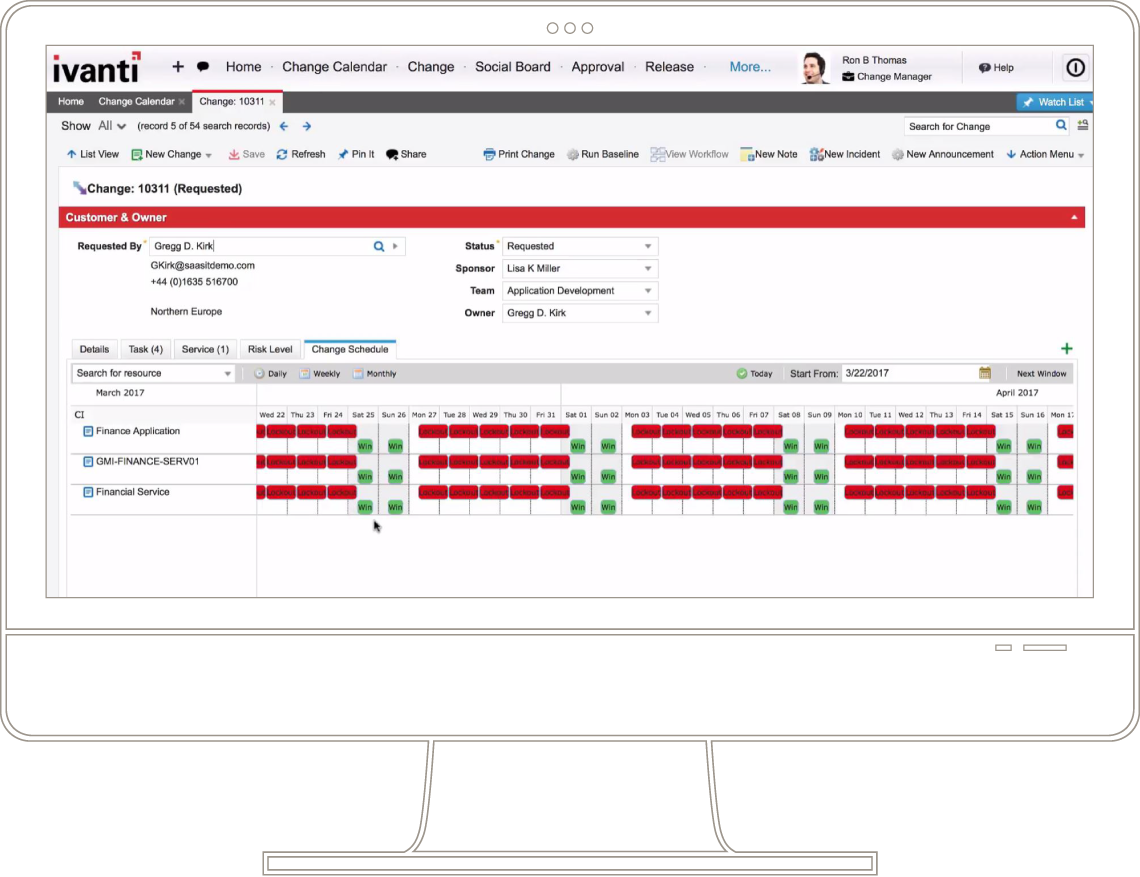The height and width of the screenshot is (877, 1140).
Task: Select the Change Schedule tab
Action: tap(350, 350)
